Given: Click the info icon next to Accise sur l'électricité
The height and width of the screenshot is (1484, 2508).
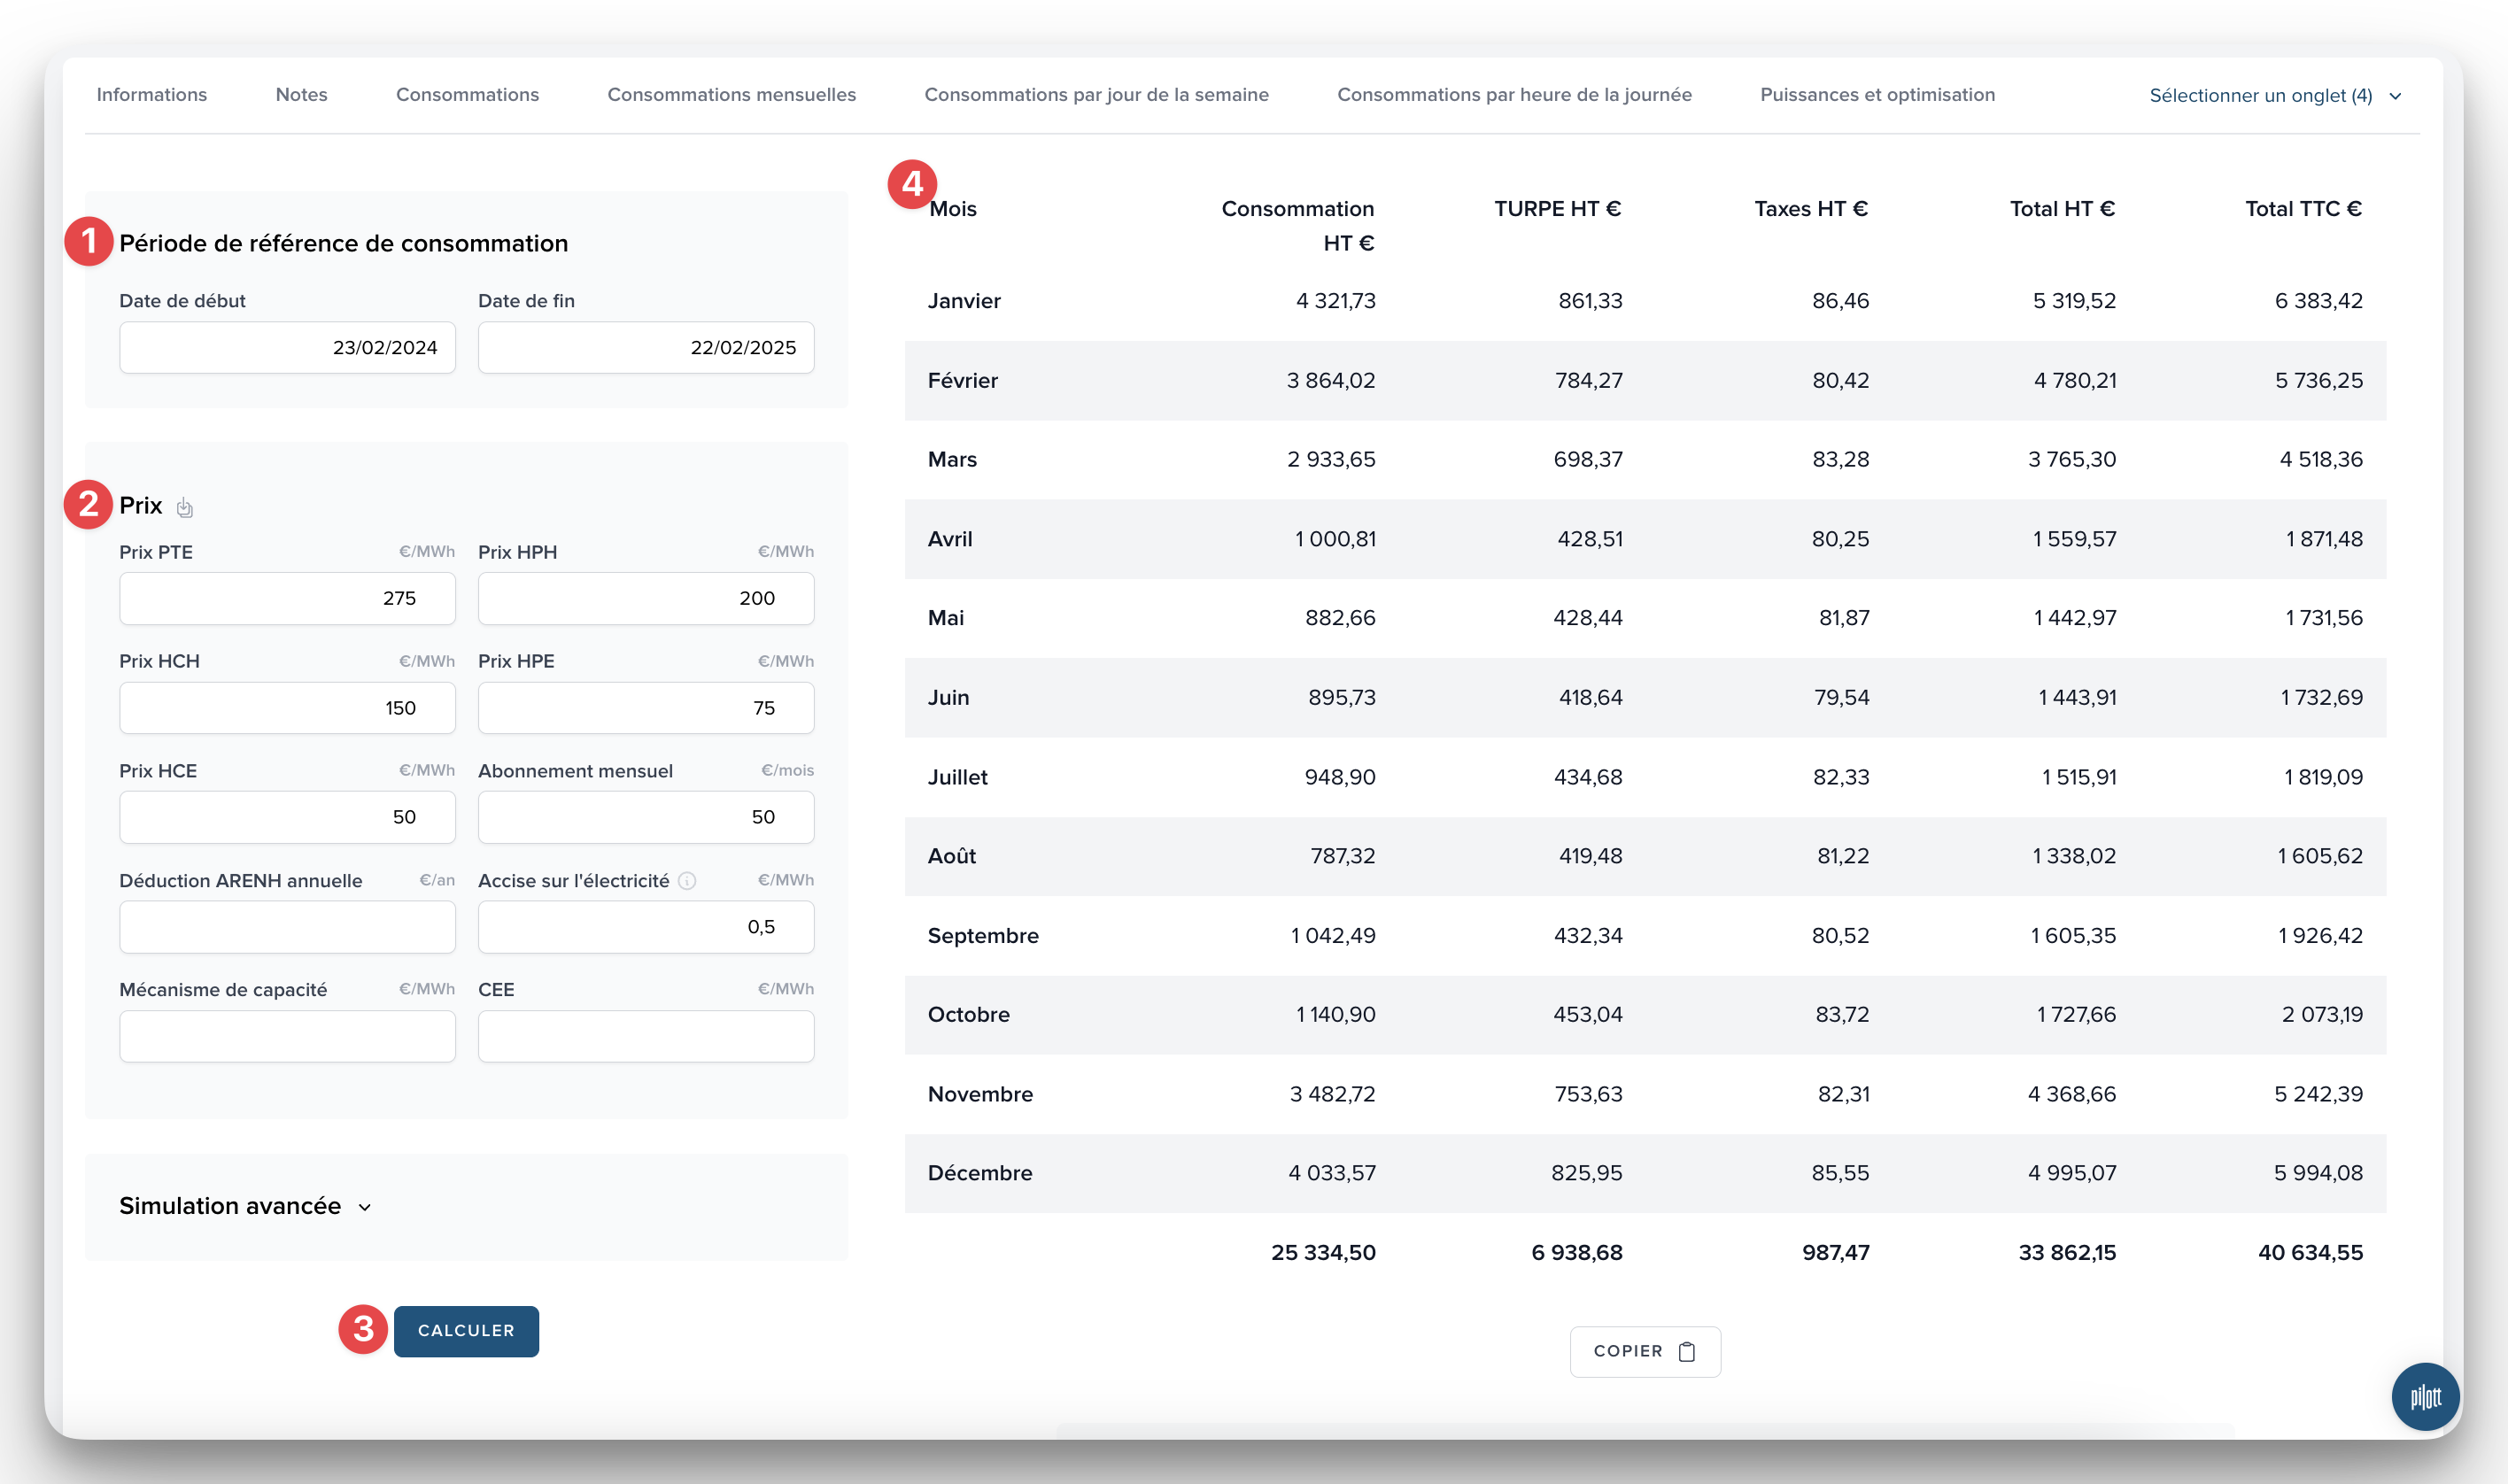Looking at the screenshot, I should point(687,881).
